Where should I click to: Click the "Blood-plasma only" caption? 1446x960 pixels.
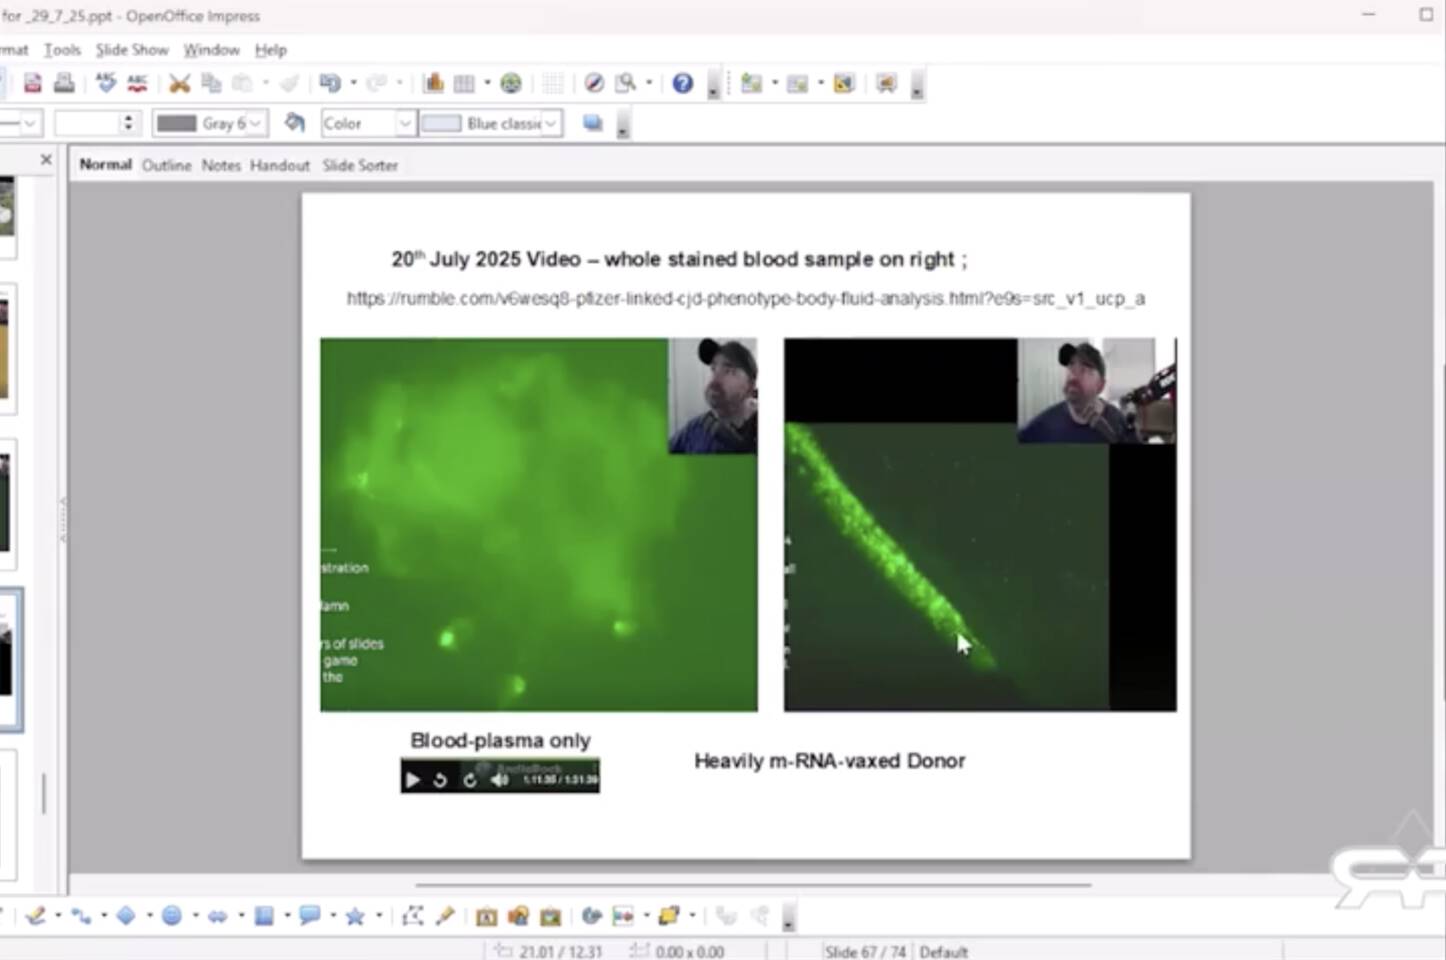[500, 740]
